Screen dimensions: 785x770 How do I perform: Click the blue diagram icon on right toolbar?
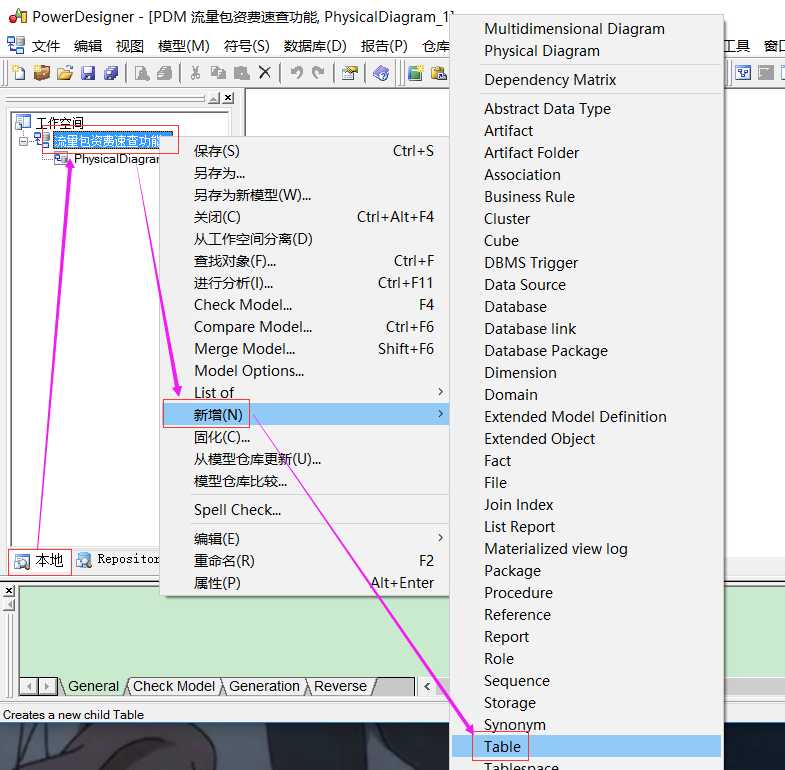(x=743, y=73)
